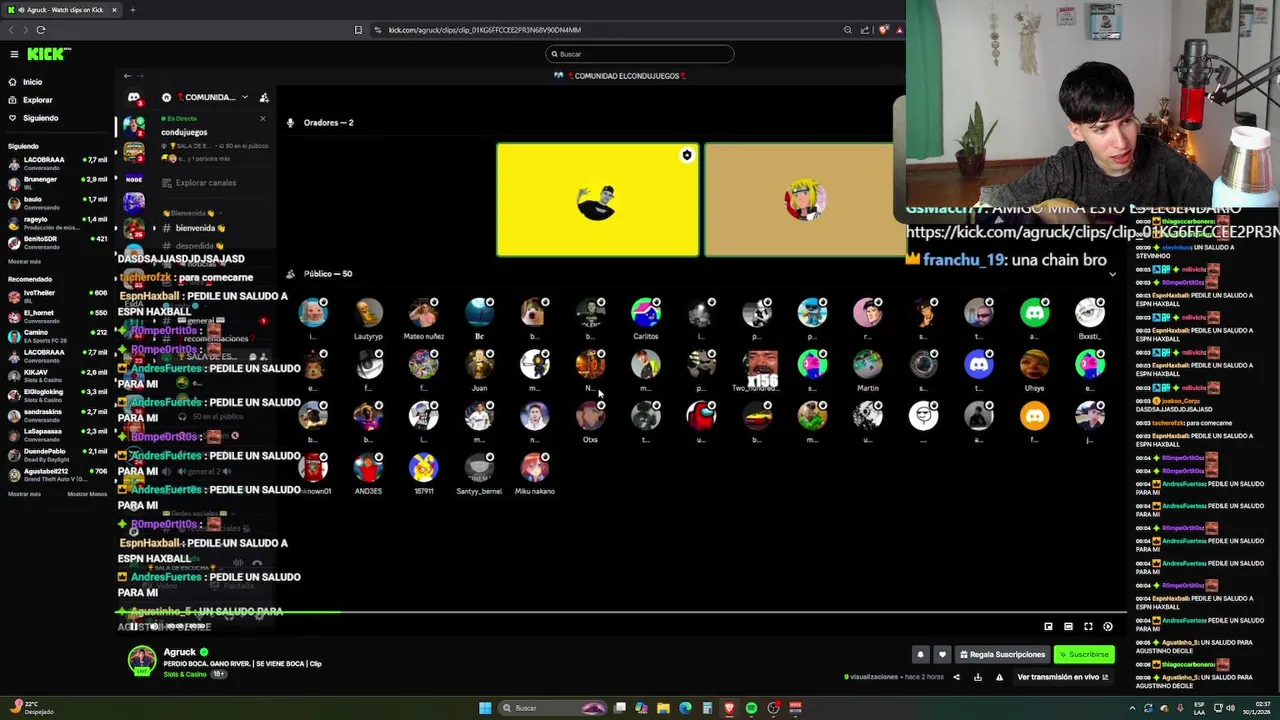Close the Agruck Watch clips tab
This screenshot has width=1280, height=720.
coord(114,10)
